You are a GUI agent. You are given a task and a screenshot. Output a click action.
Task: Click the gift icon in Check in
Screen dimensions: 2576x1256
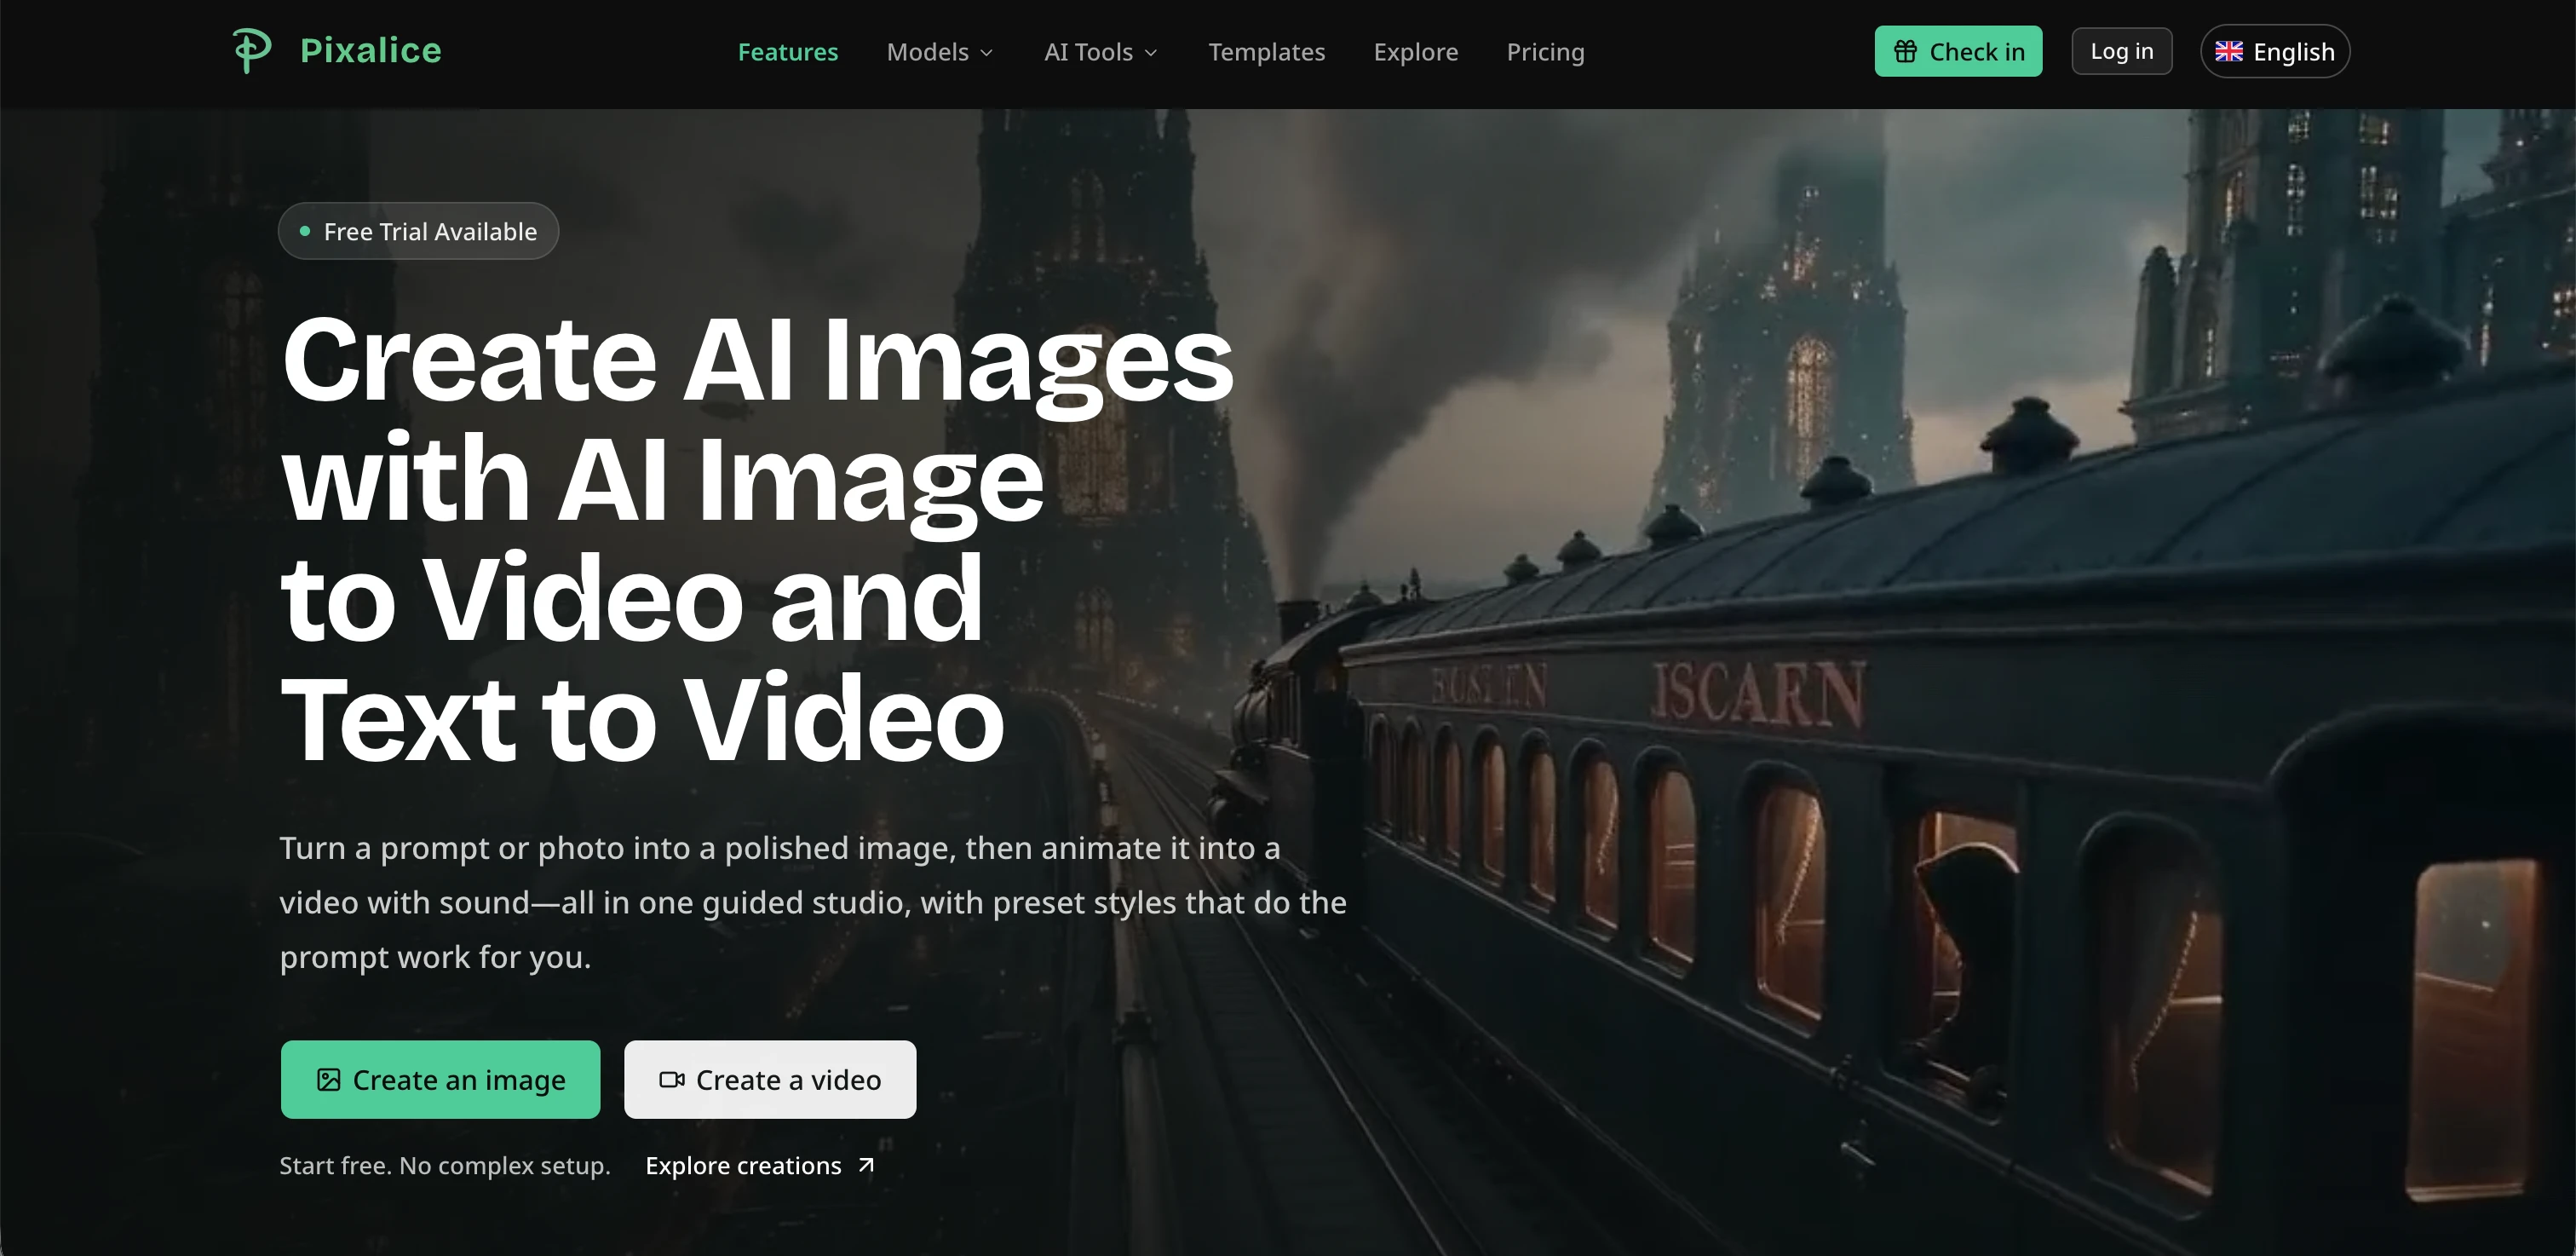coord(1905,51)
